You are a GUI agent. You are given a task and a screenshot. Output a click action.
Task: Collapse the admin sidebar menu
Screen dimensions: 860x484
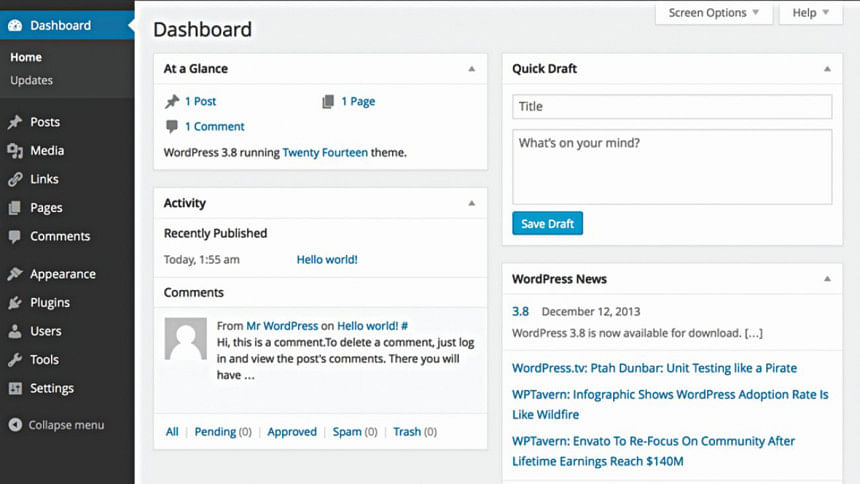click(x=56, y=425)
